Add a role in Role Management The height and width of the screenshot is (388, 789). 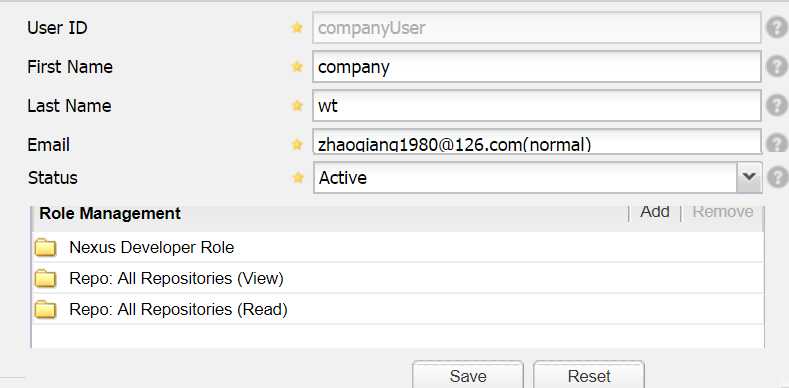point(654,212)
